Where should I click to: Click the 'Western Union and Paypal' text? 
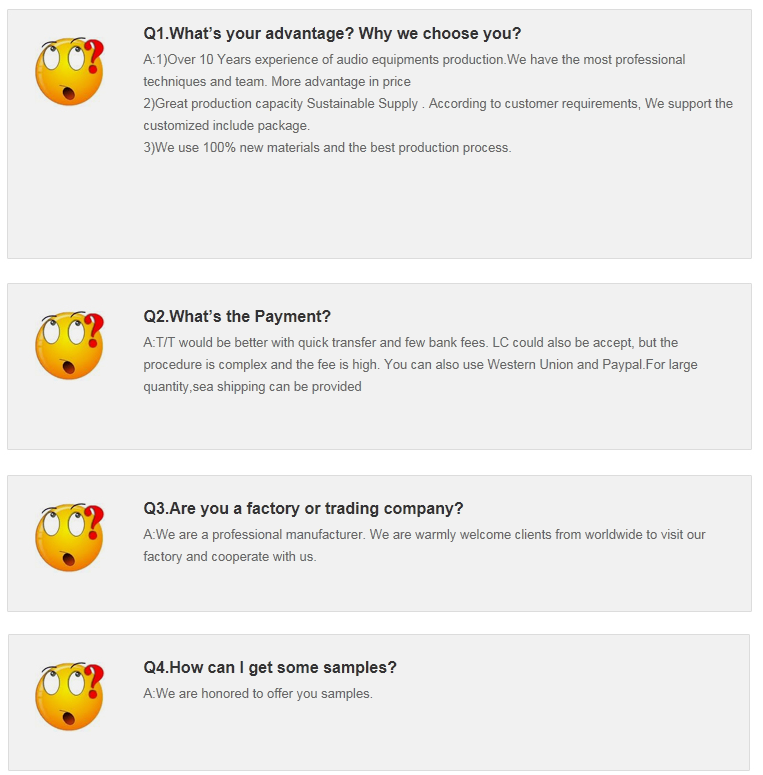pyautogui.click(x=565, y=365)
